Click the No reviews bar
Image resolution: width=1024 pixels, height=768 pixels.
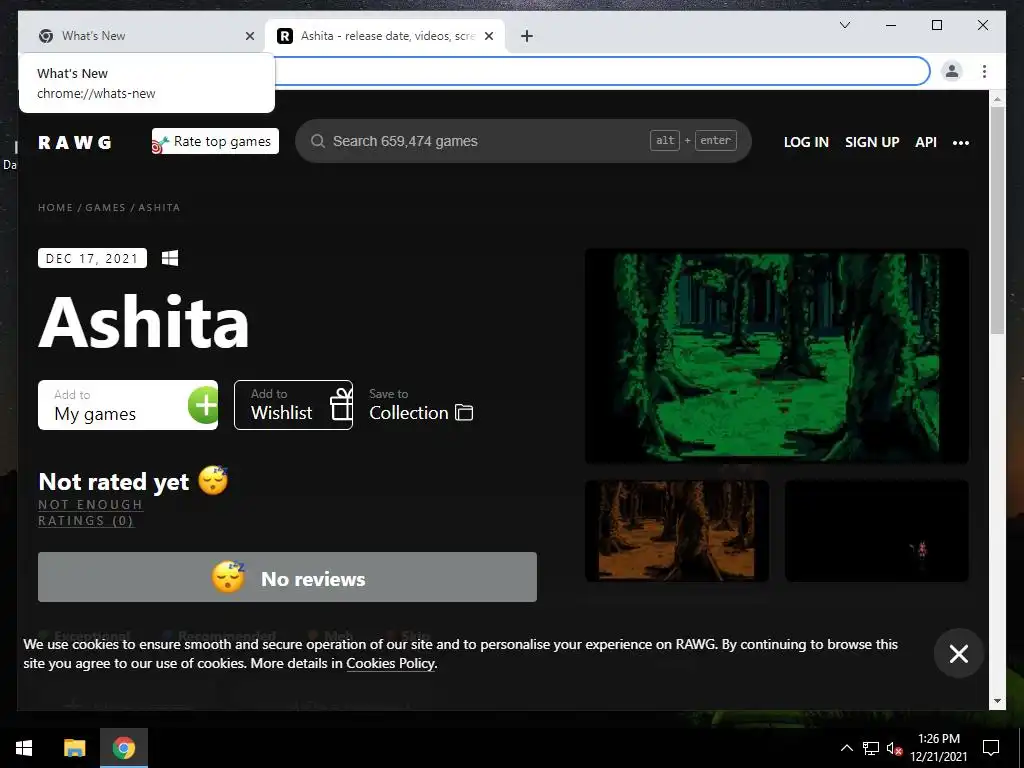click(287, 577)
